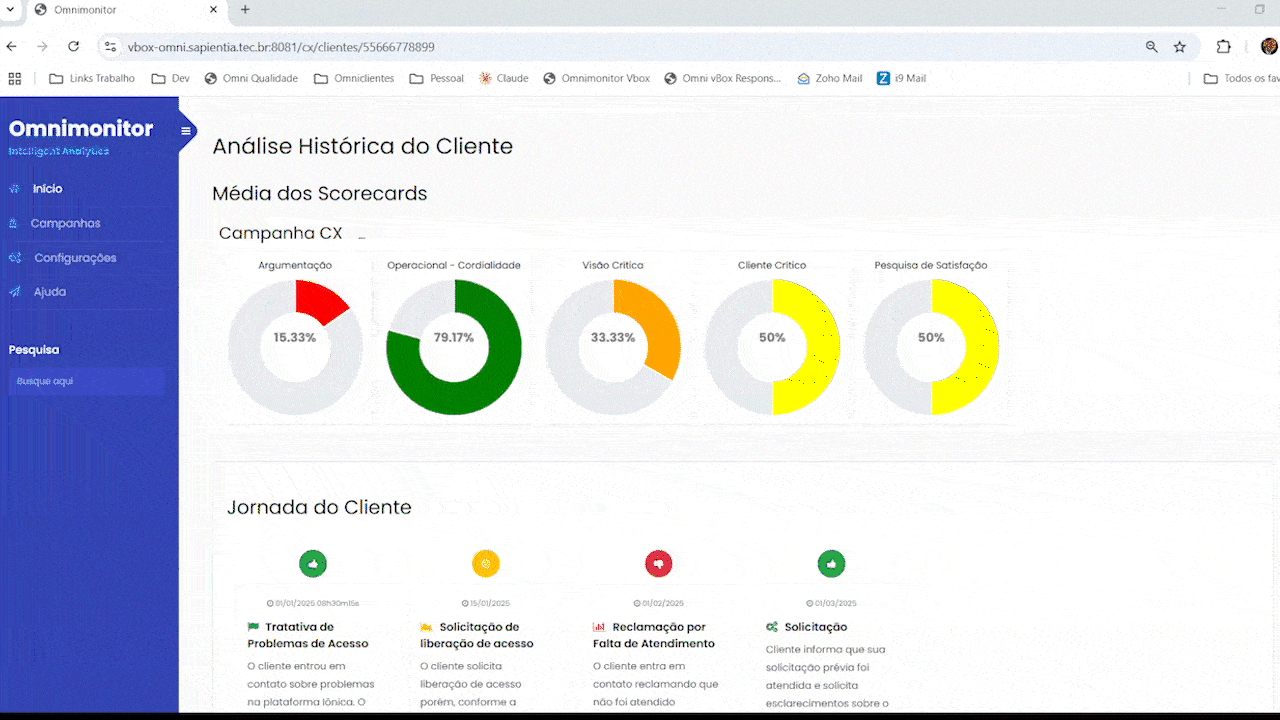Image resolution: width=1280 pixels, height=720 pixels.
Task: Open the browser extensions puzzle icon
Action: pyautogui.click(x=1224, y=47)
